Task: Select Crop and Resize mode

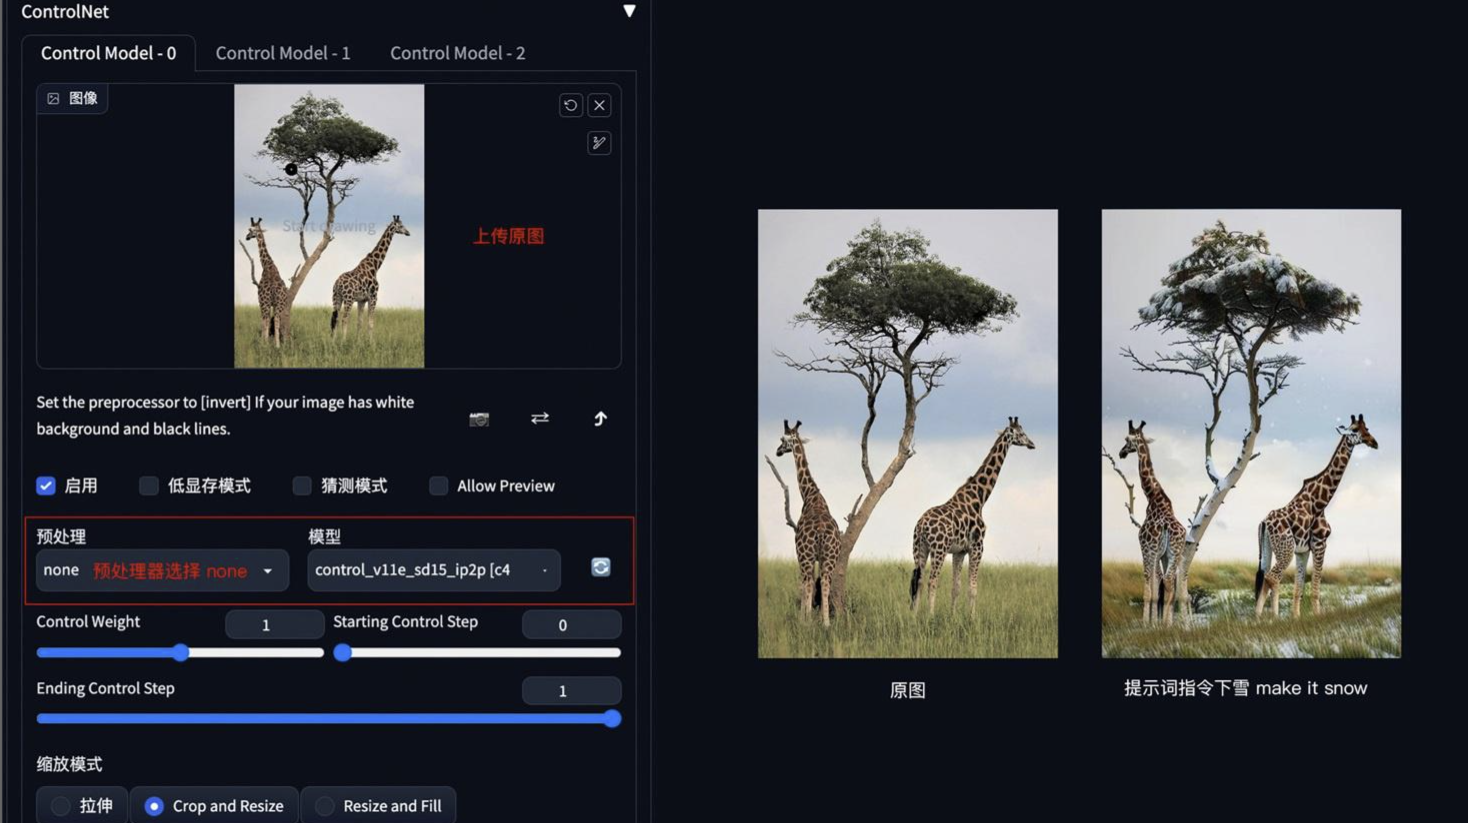Action: tap(214, 805)
